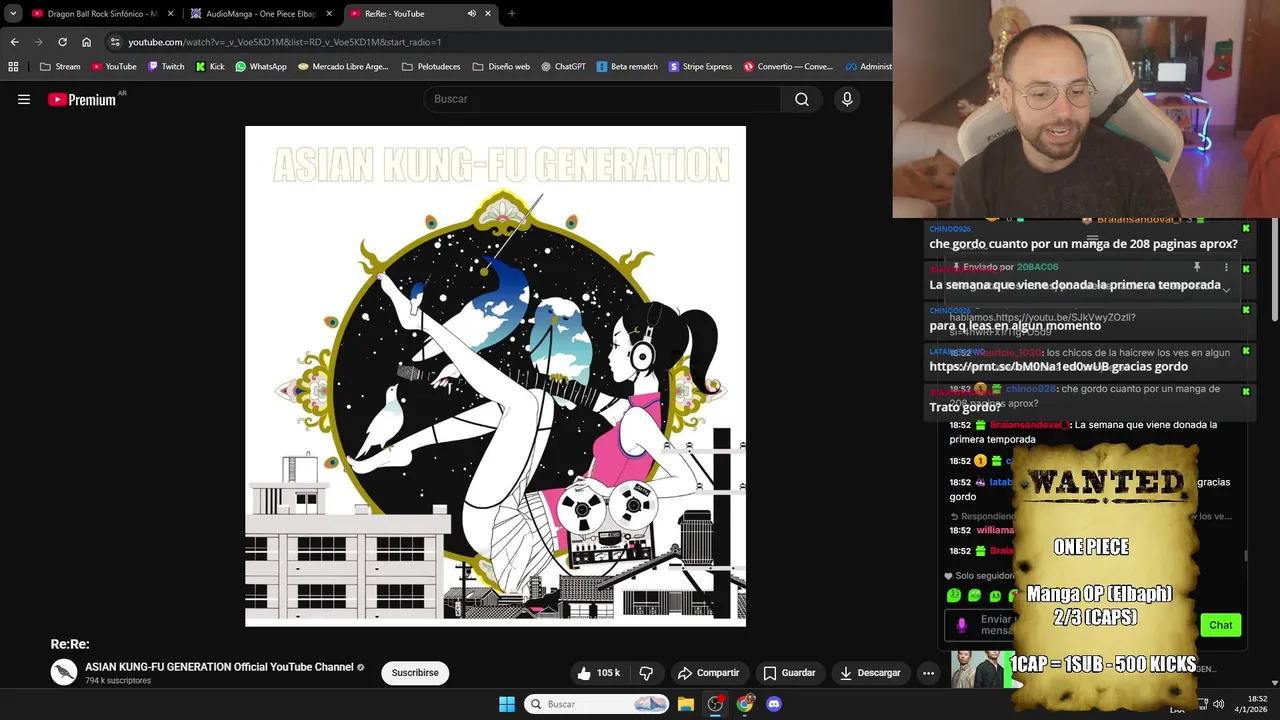Open ASIAN KUNG-FU GENERATION Official YouTube Channel link

219,667
